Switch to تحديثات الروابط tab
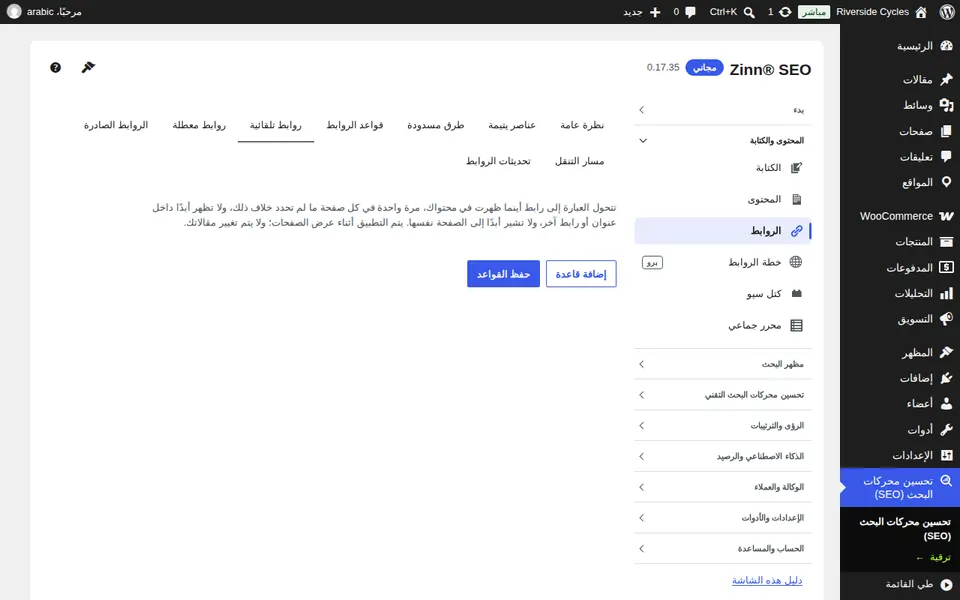Image resolution: width=960 pixels, height=600 pixels. point(498,161)
